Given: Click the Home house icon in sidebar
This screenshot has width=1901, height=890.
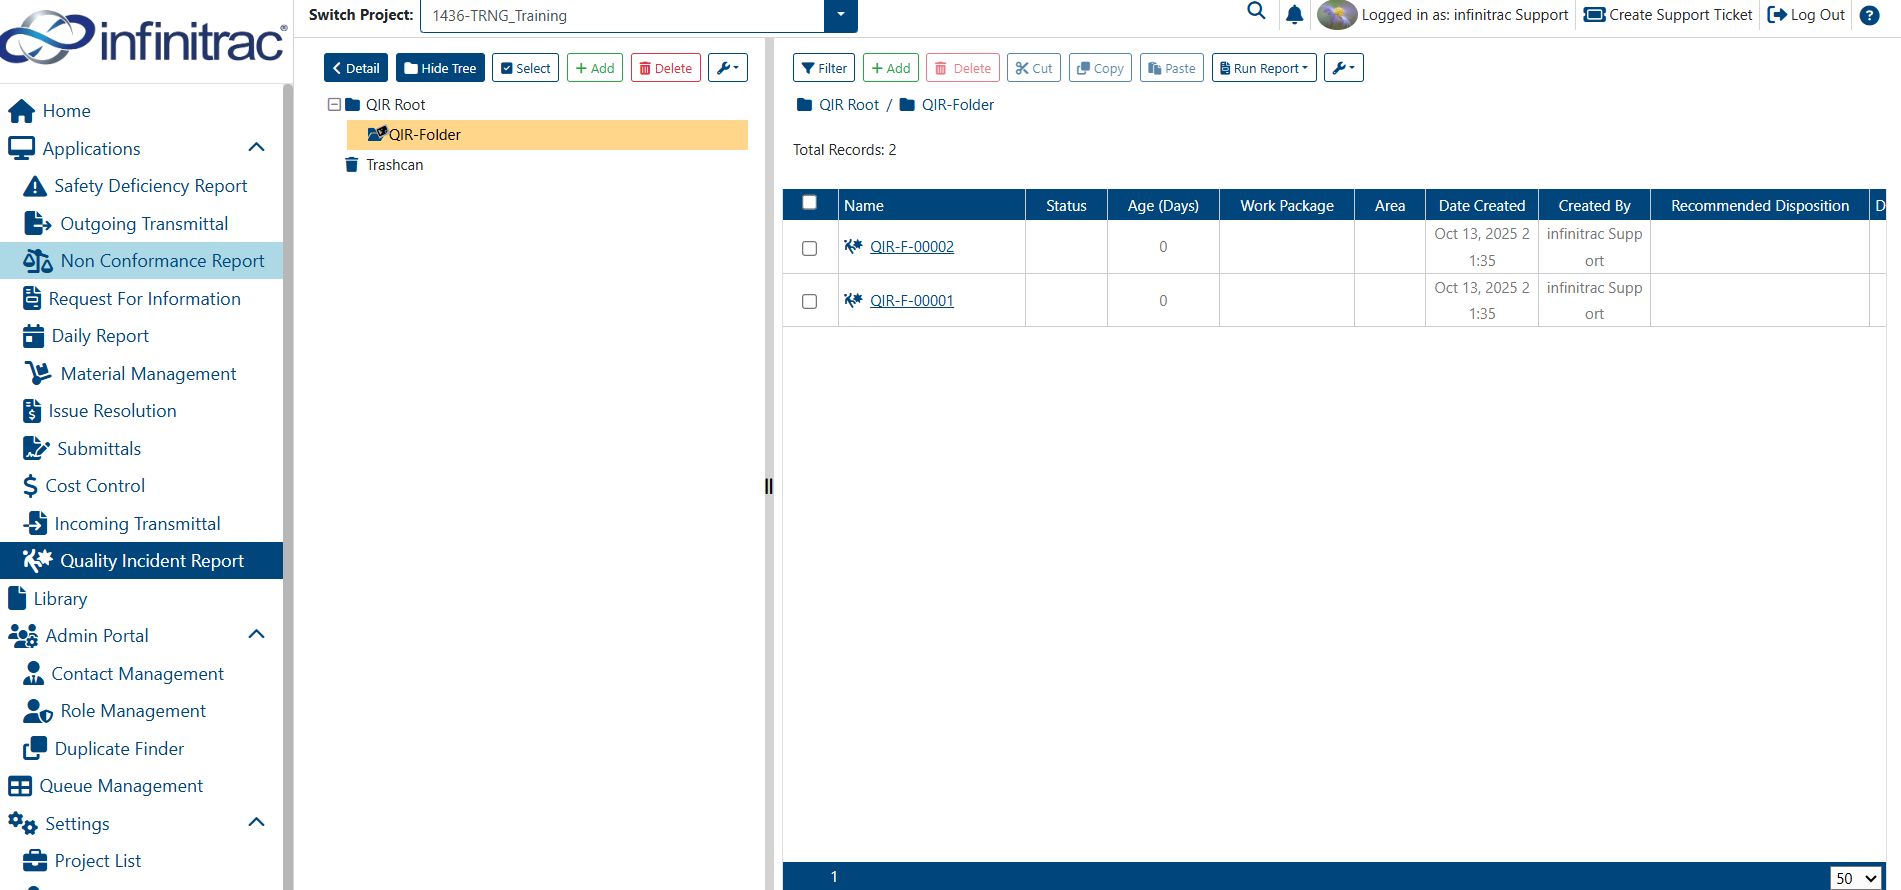Looking at the screenshot, I should click(x=22, y=111).
